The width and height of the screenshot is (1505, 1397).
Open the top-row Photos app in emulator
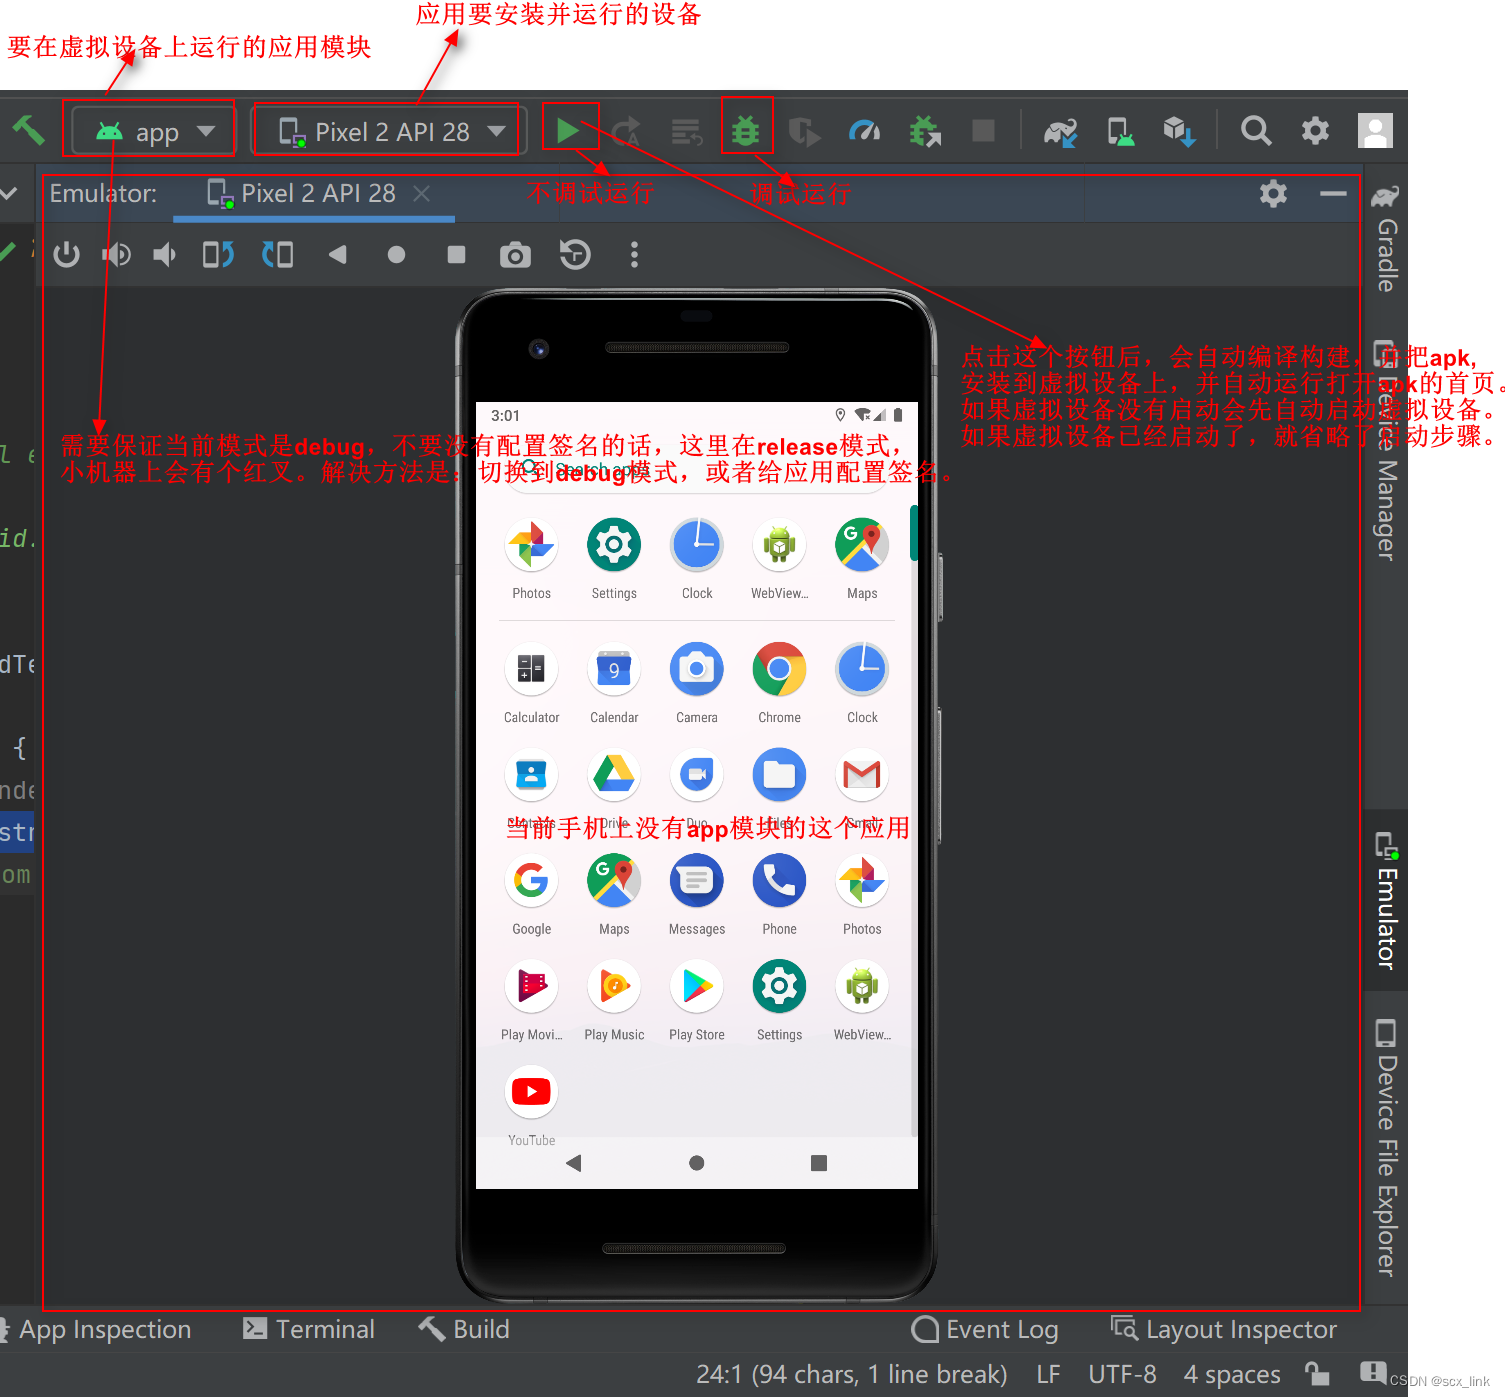[x=531, y=558]
